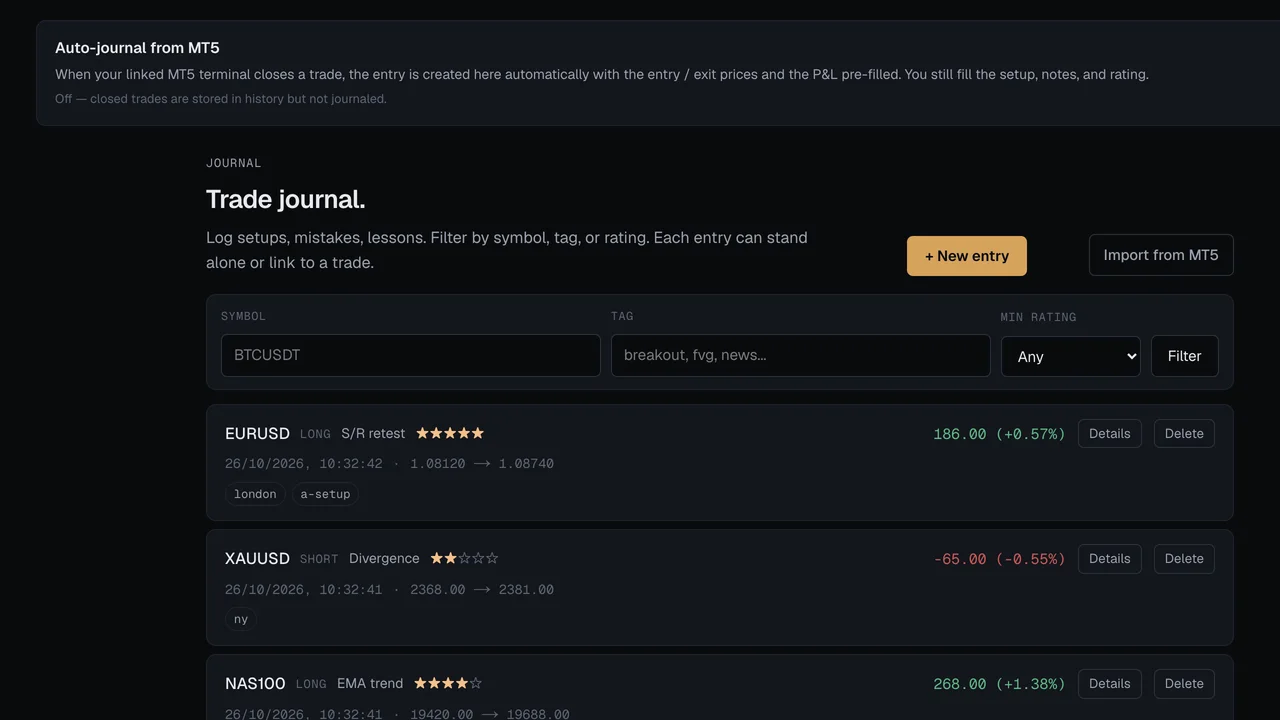Click the EURUSD five-star rating

pos(450,433)
